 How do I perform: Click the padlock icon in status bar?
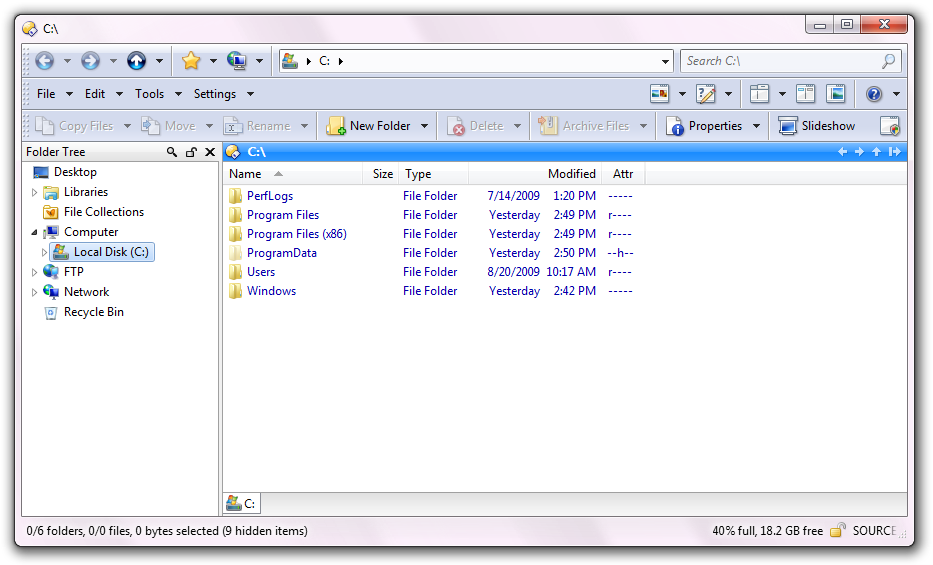coord(838,531)
